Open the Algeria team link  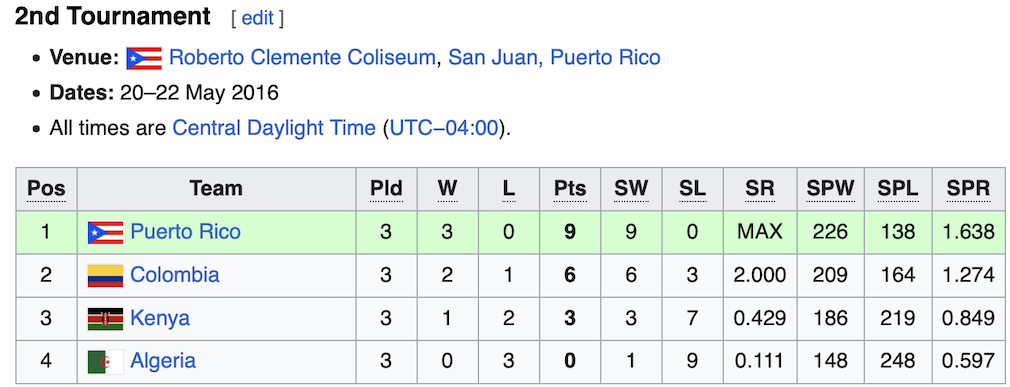[x=163, y=361]
